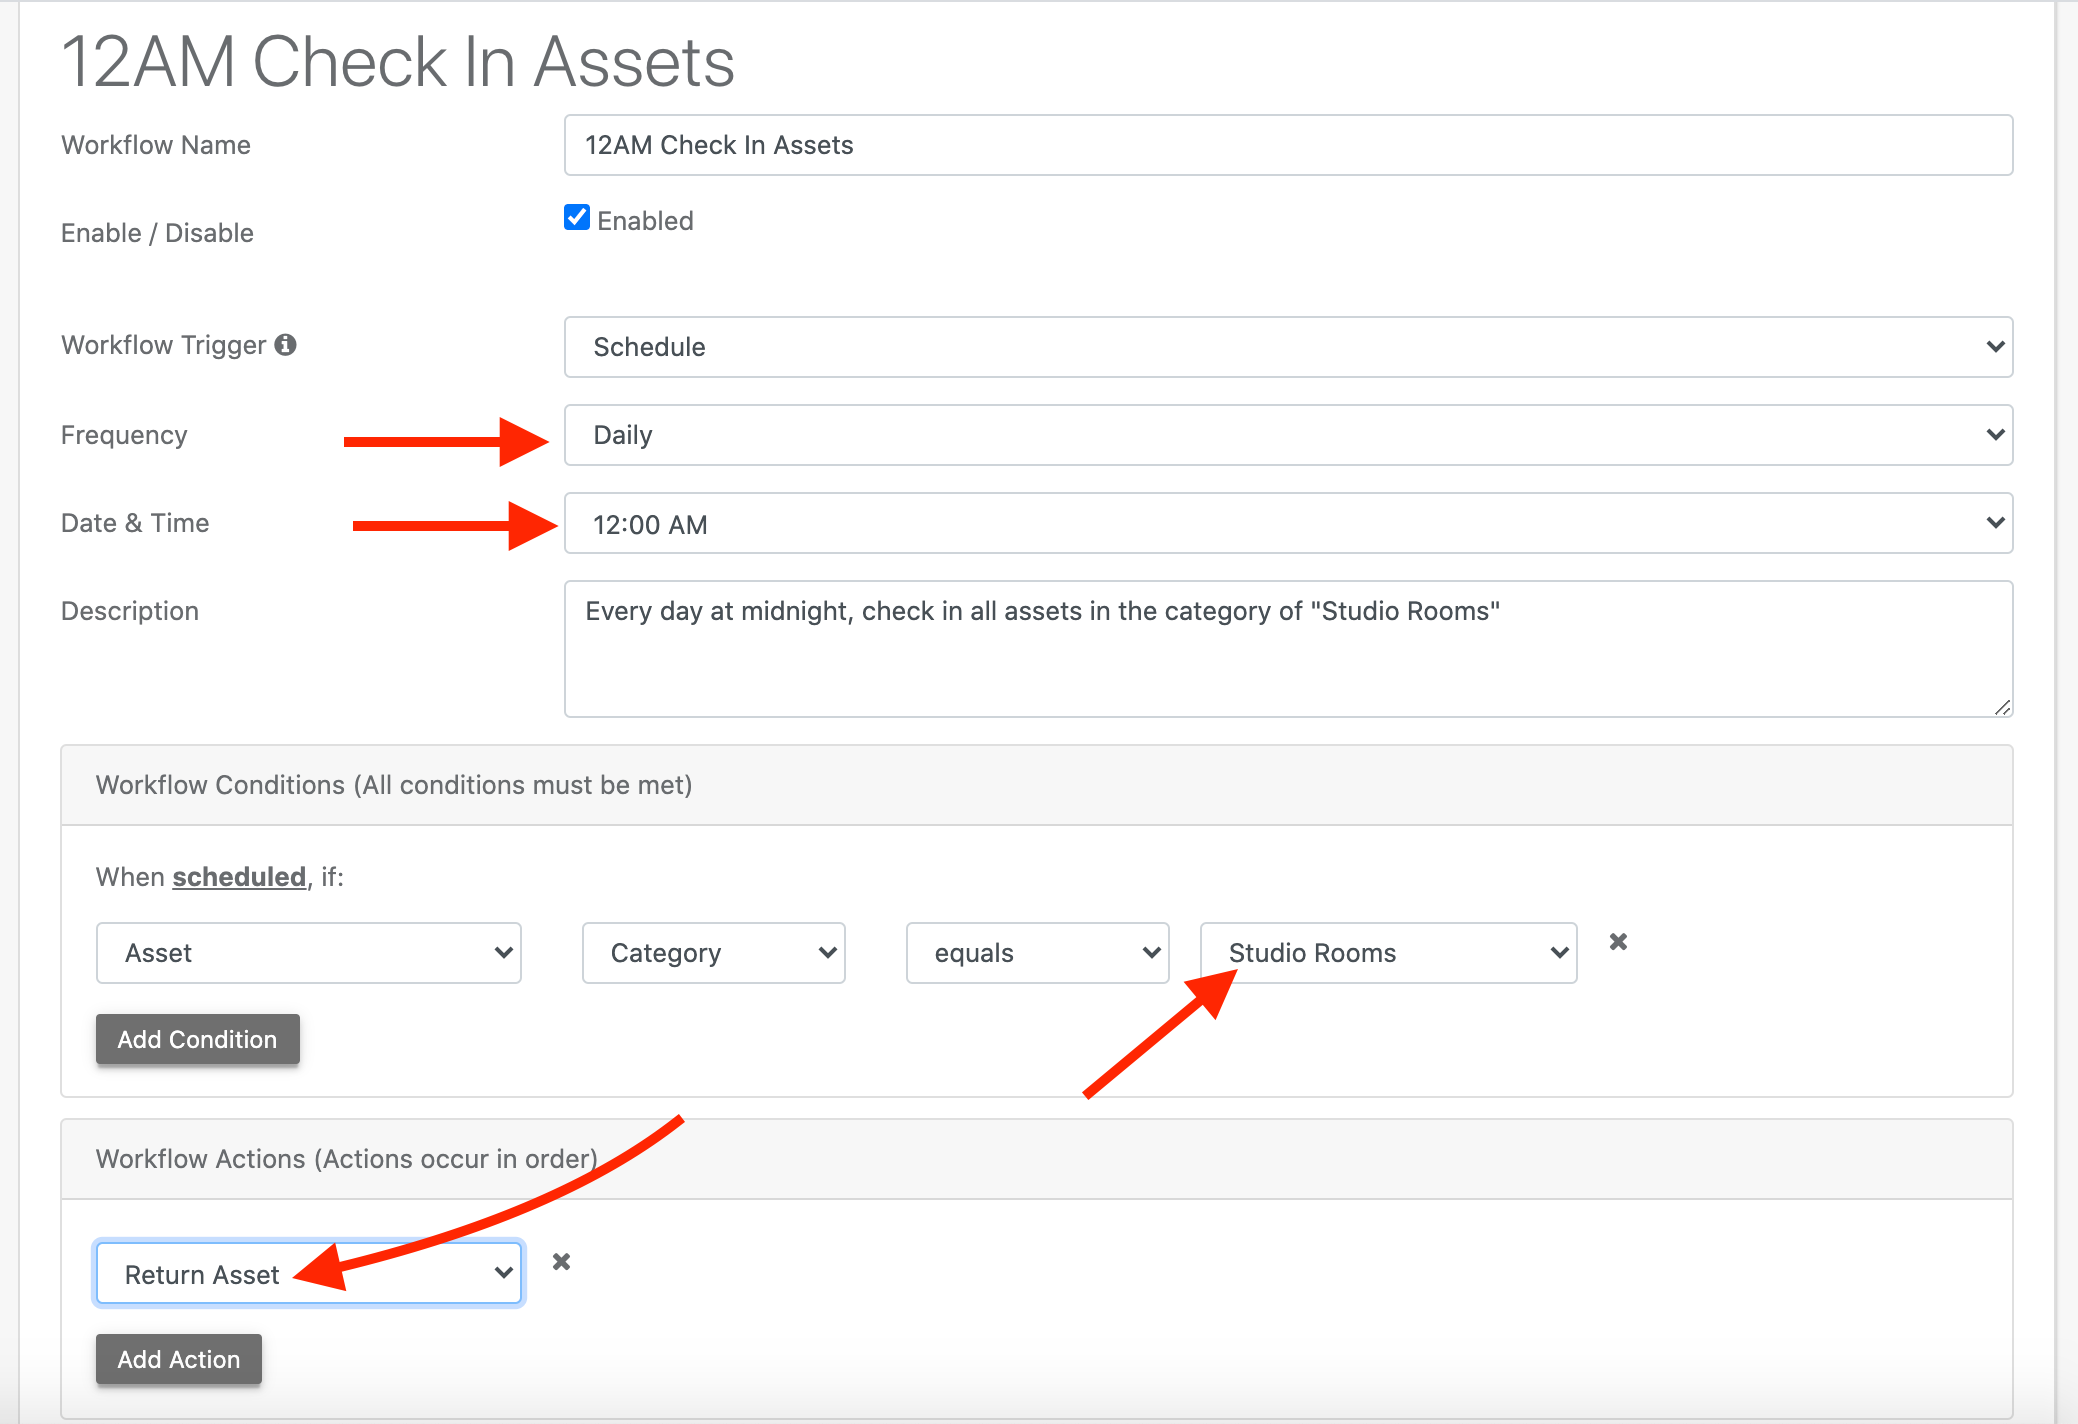Open the Workflow Trigger Schedule dropdown
Image resolution: width=2078 pixels, height=1424 pixels.
1288,347
